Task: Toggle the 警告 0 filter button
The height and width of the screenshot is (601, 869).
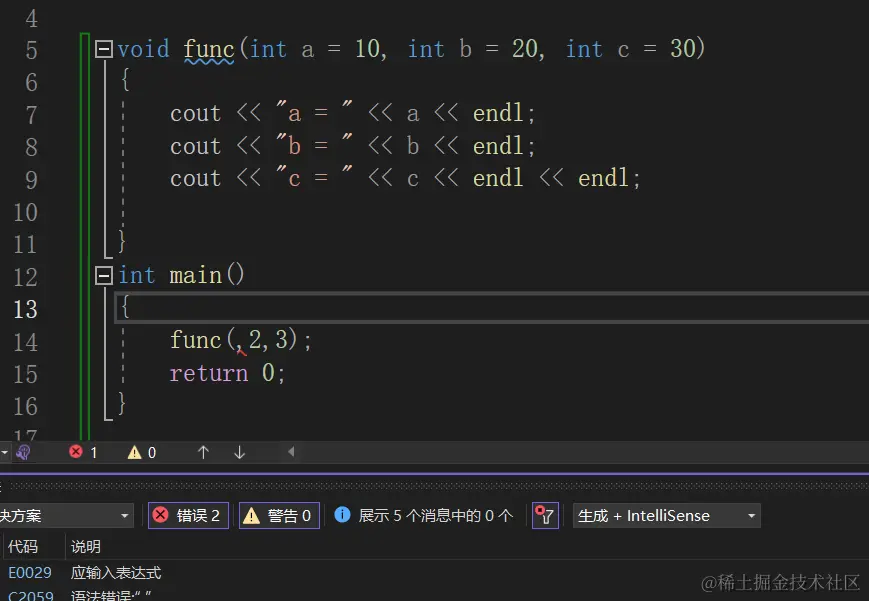Action: click(x=279, y=516)
